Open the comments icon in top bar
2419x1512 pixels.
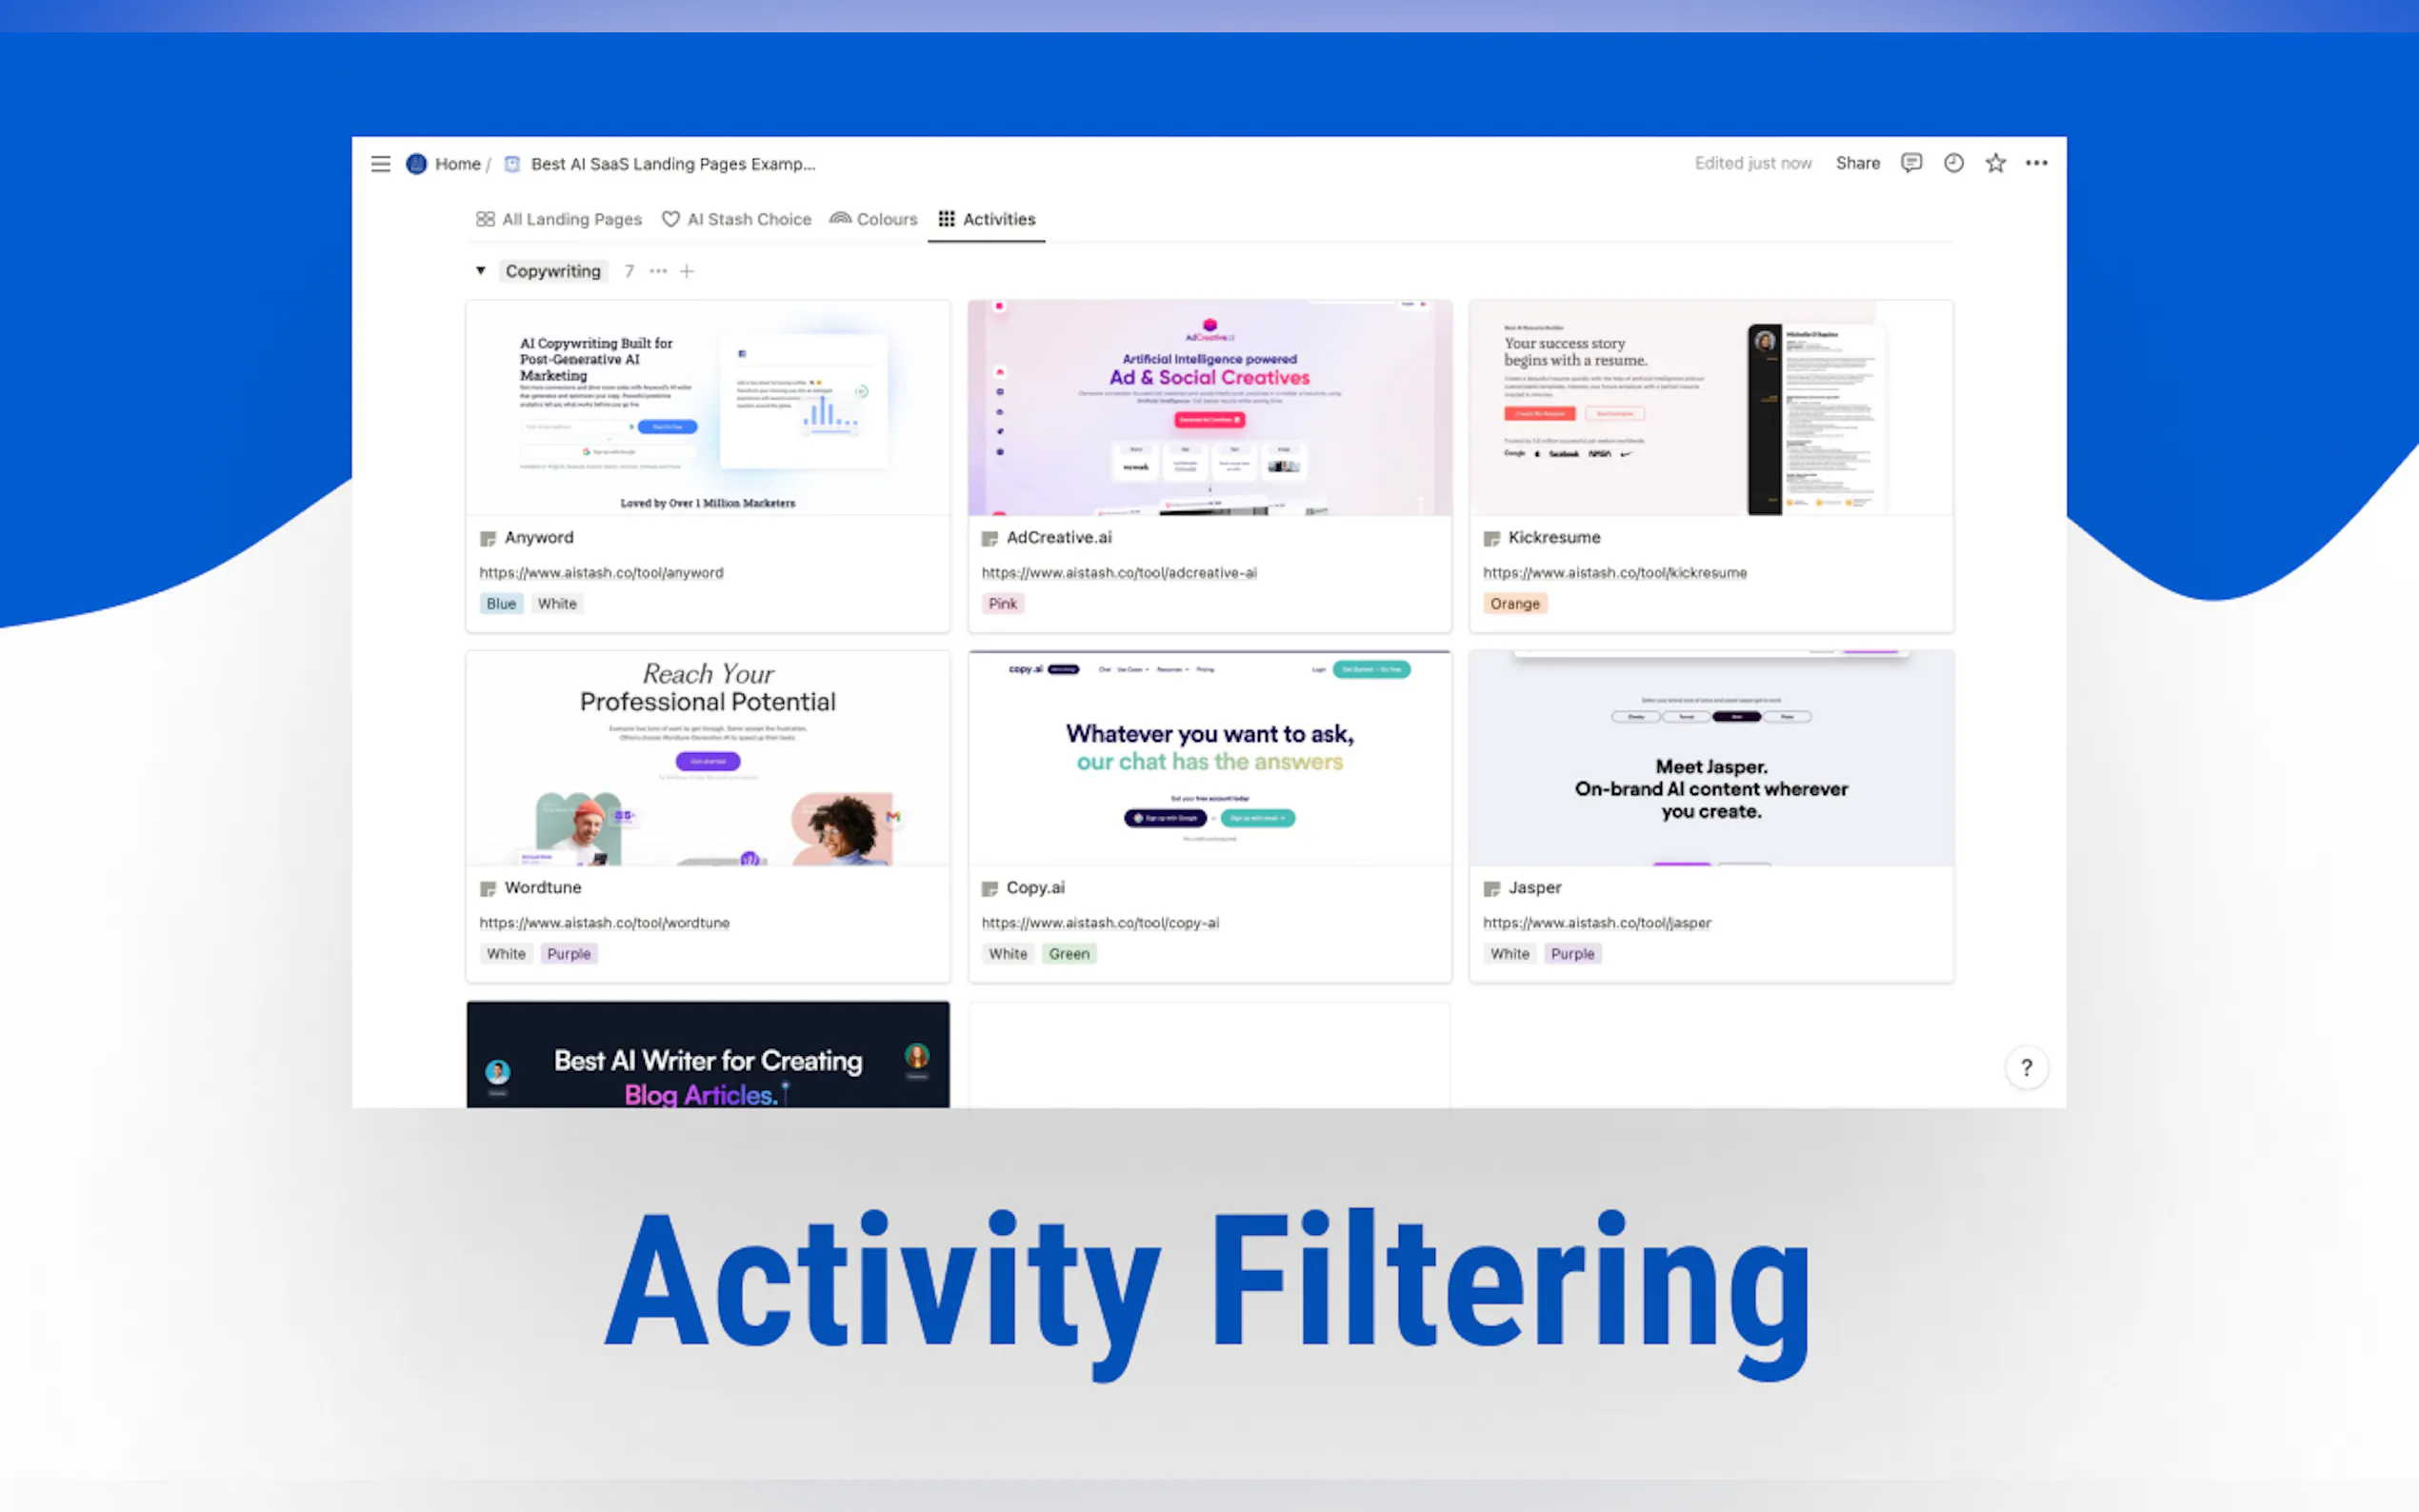point(1911,163)
